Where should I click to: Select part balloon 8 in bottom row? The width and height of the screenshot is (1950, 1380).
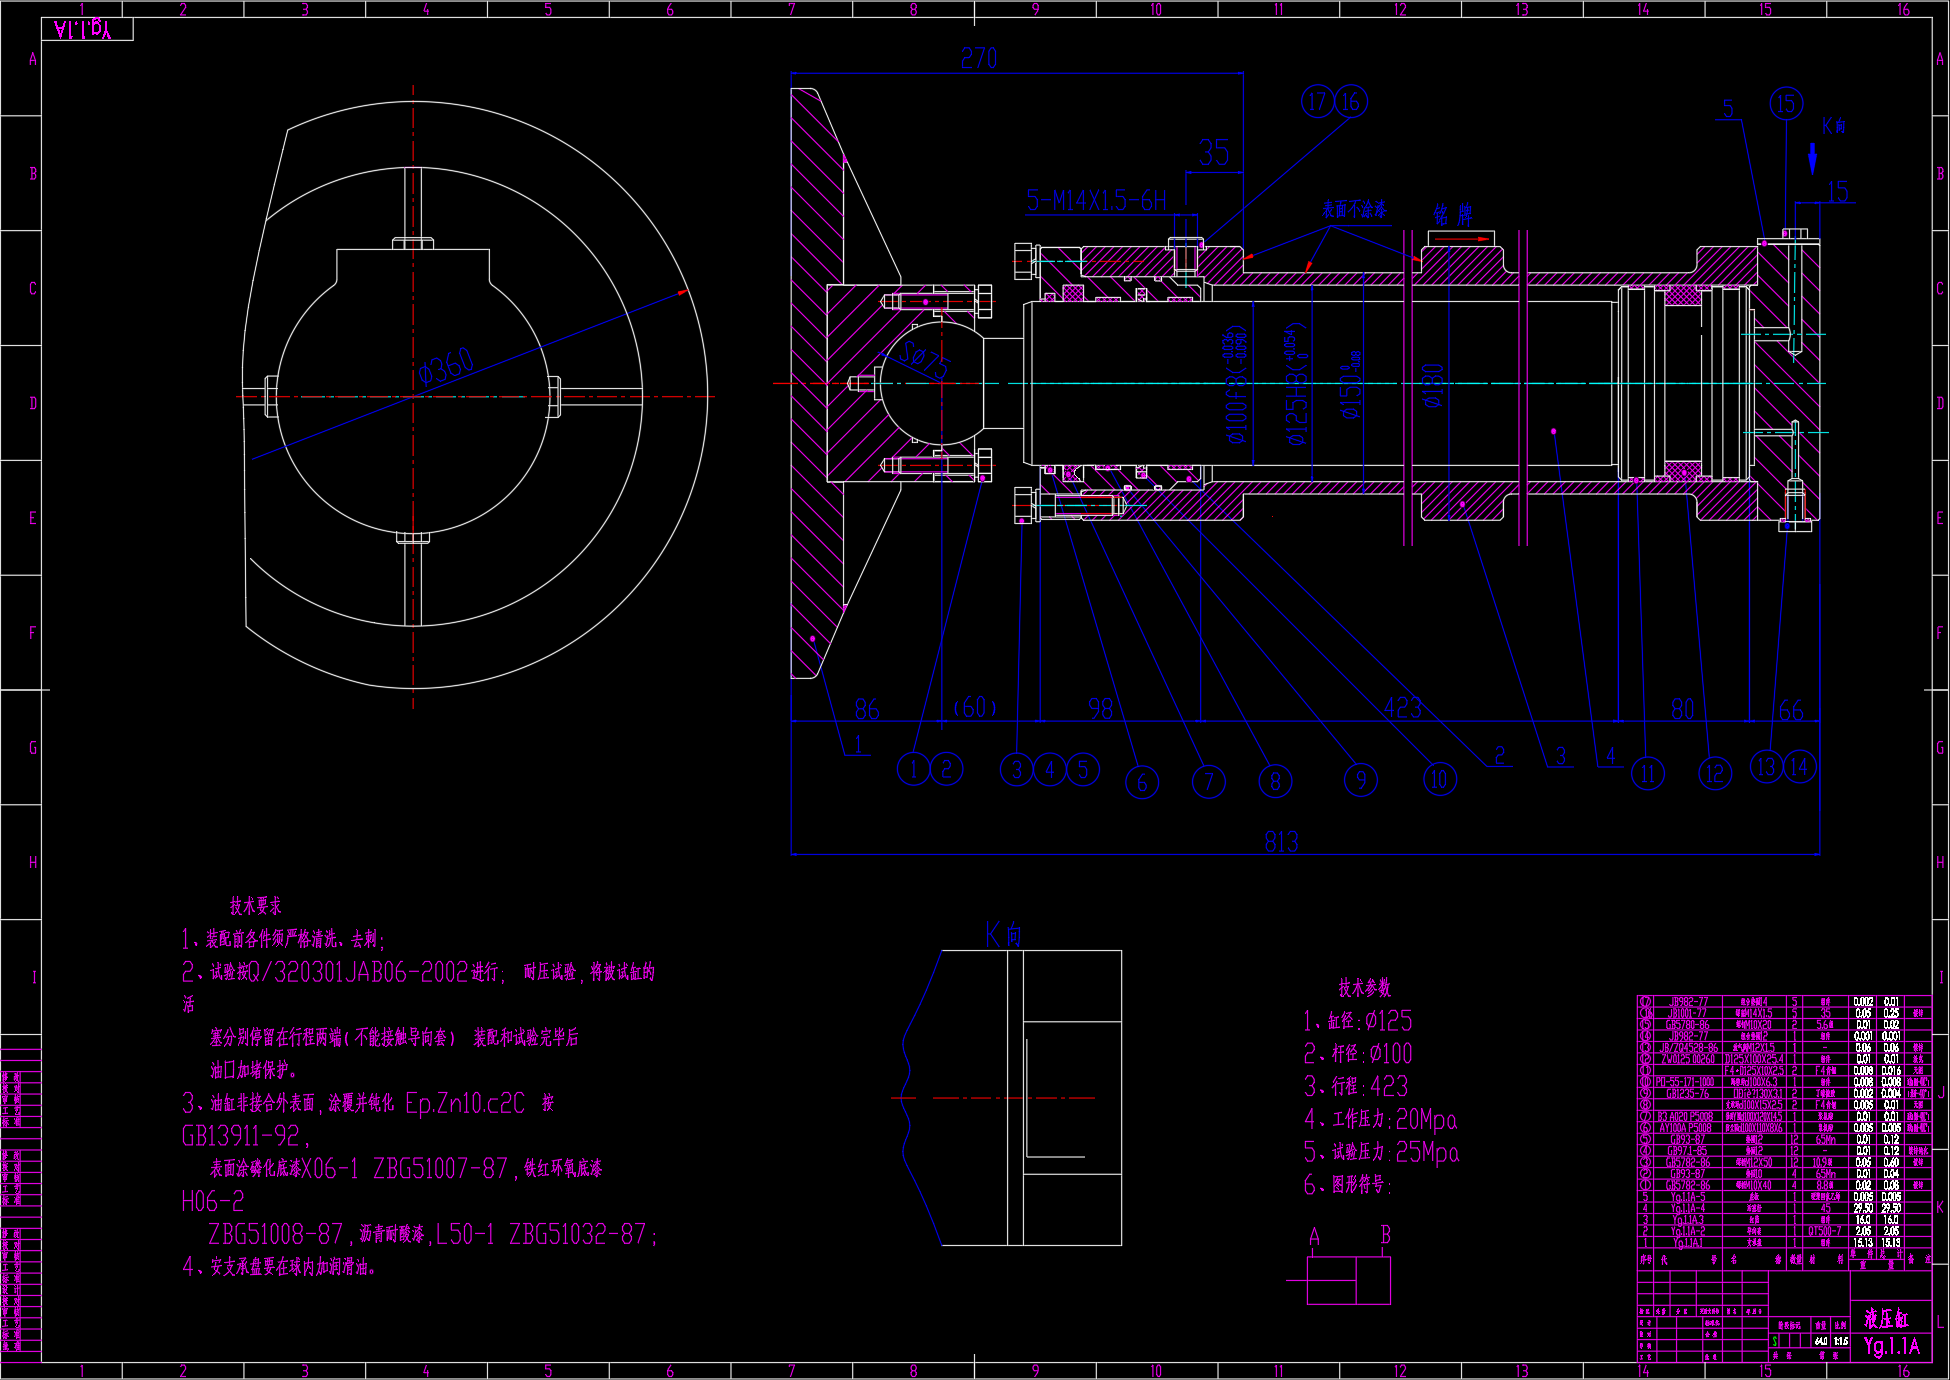tap(1275, 781)
